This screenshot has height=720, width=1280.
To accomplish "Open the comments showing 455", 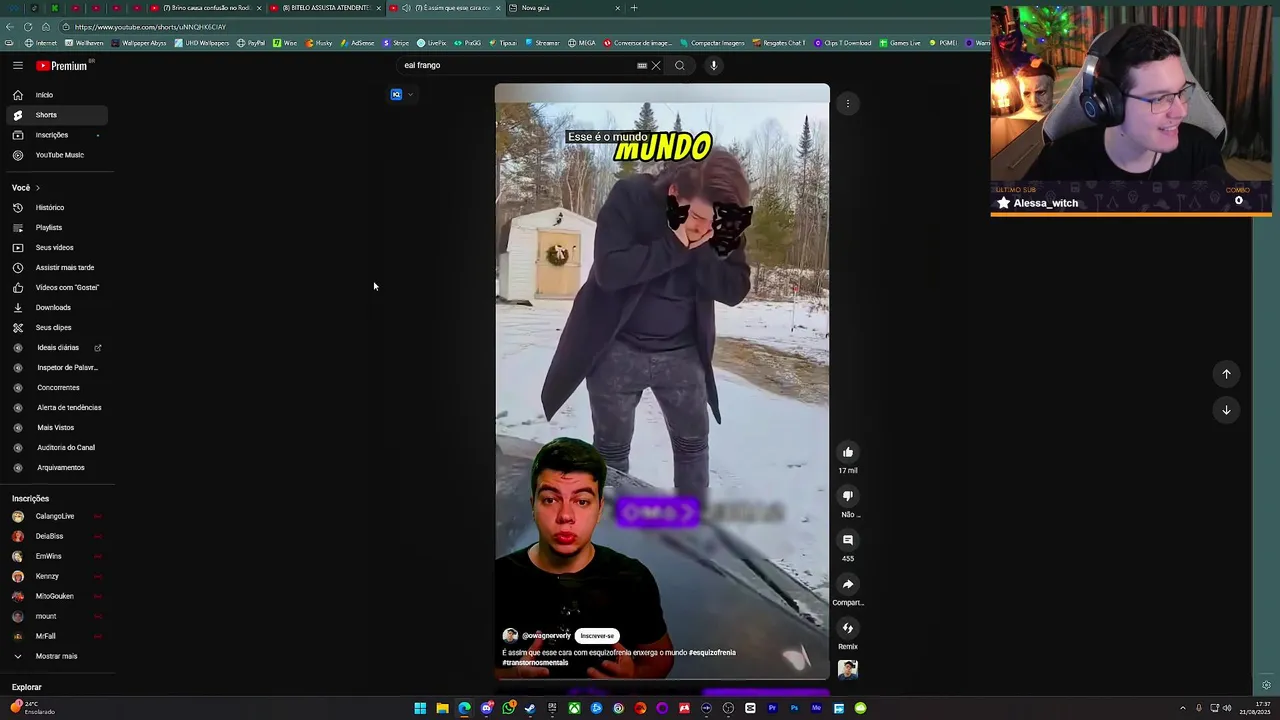I will pos(848,540).
